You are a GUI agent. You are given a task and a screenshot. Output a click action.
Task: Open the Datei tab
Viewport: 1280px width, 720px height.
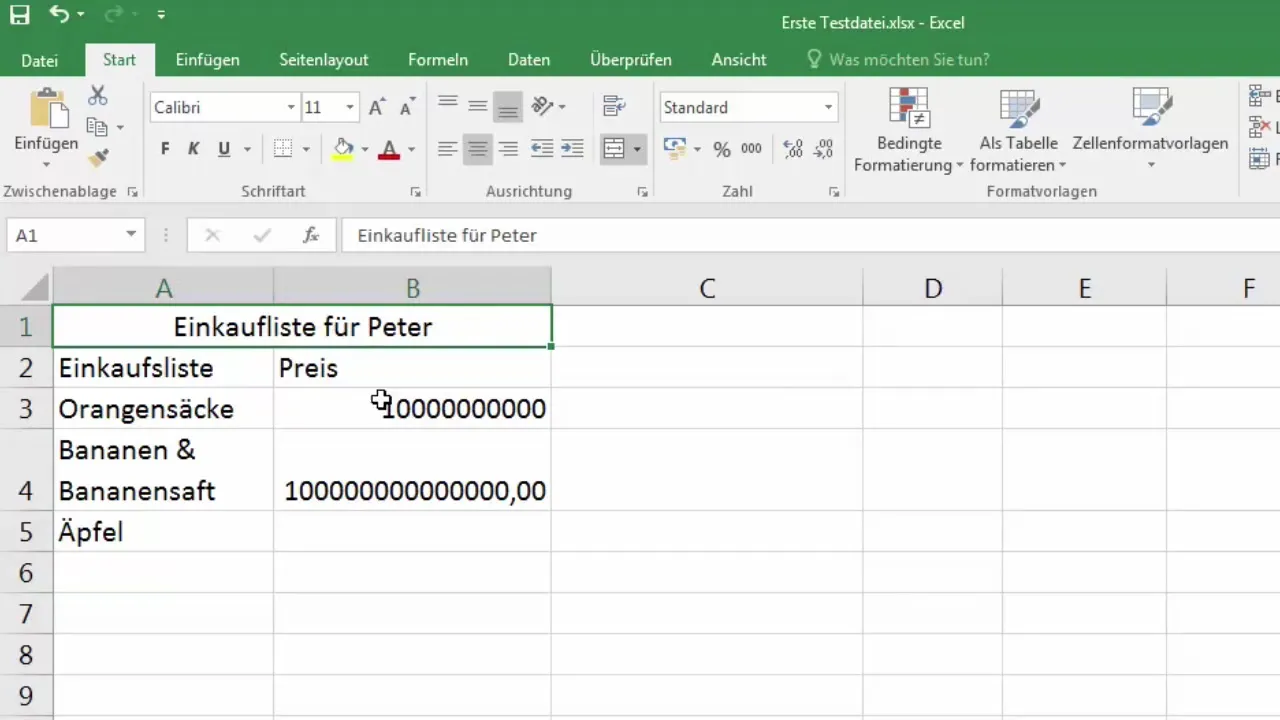[40, 60]
